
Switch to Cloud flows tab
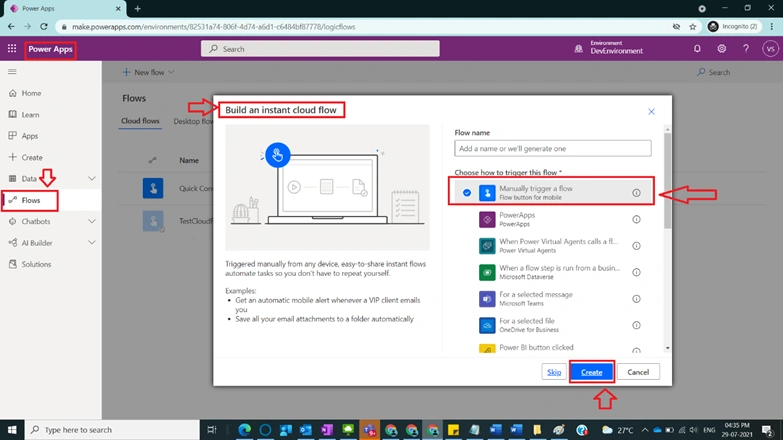pyautogui.click(x=140, y=121)
